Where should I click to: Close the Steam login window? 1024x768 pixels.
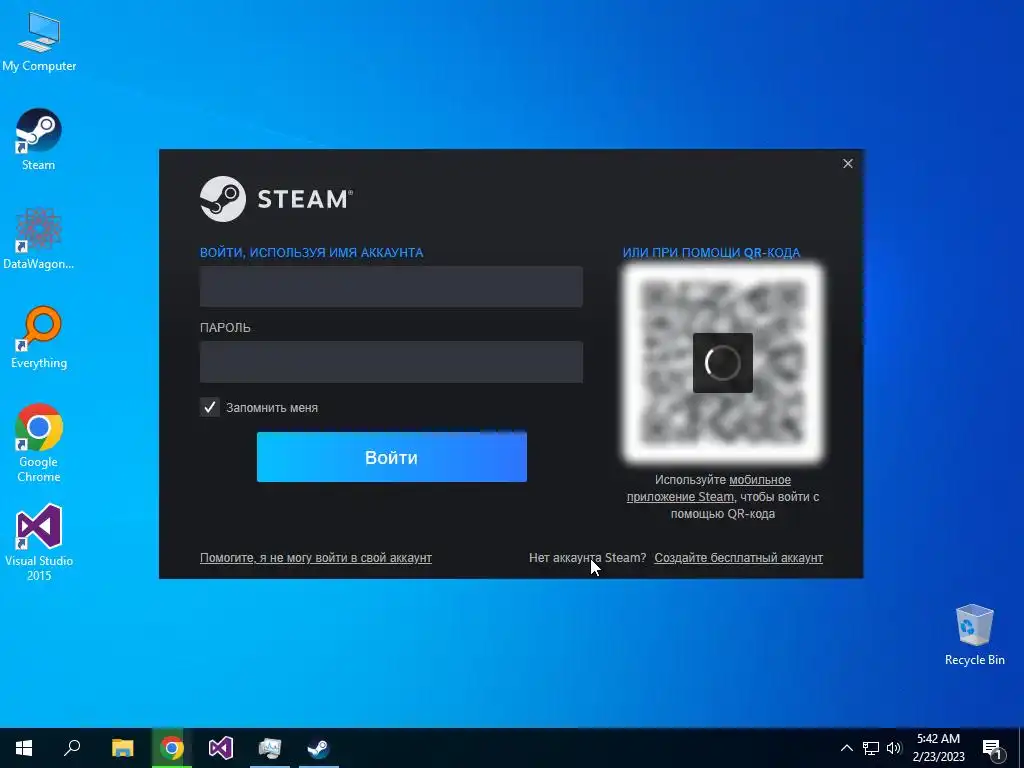(848, 163)
